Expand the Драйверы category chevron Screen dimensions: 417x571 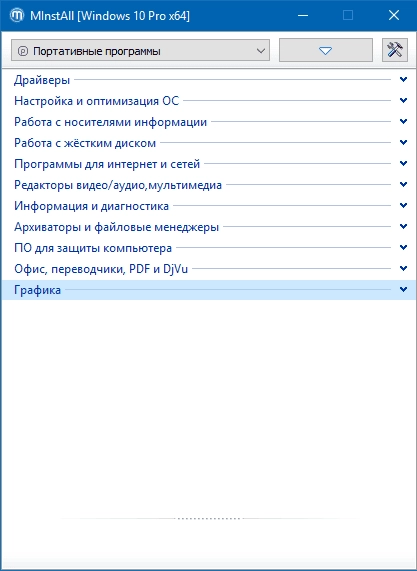403,79
